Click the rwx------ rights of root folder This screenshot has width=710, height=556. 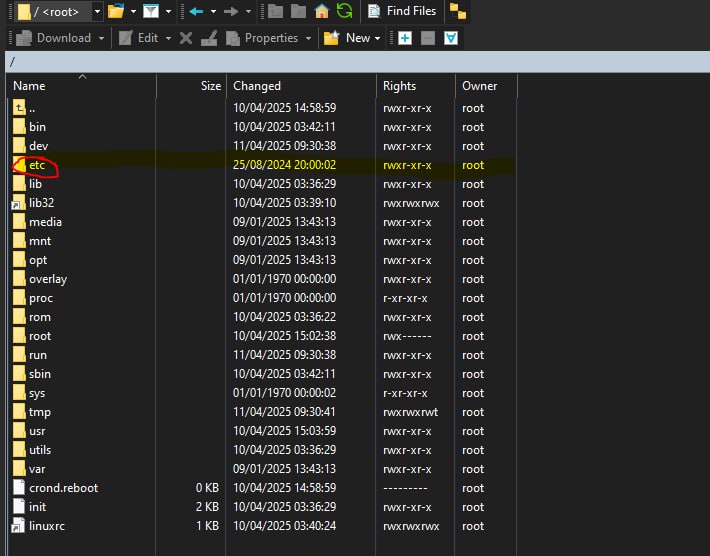click(x=407, y=336)
